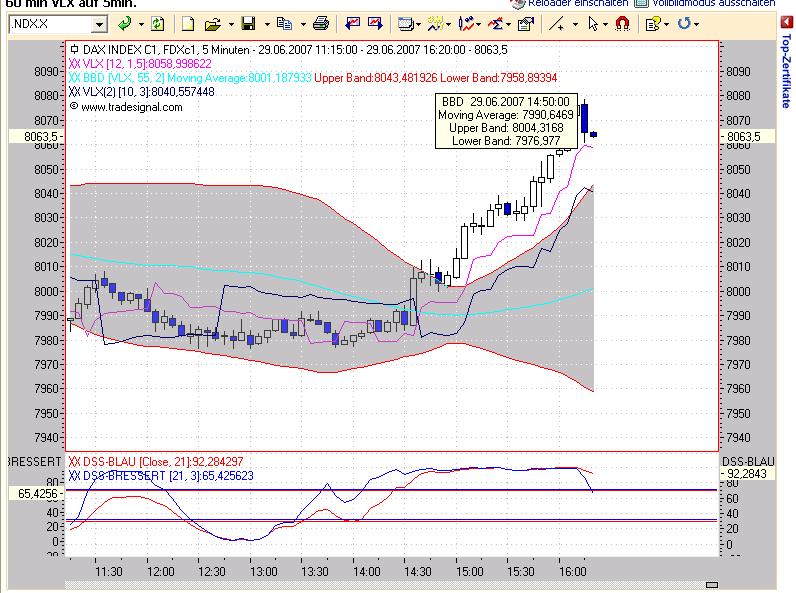Select the Upper Band:8043,481926 legend text
The image size is (796, 593).
(376, 78)
